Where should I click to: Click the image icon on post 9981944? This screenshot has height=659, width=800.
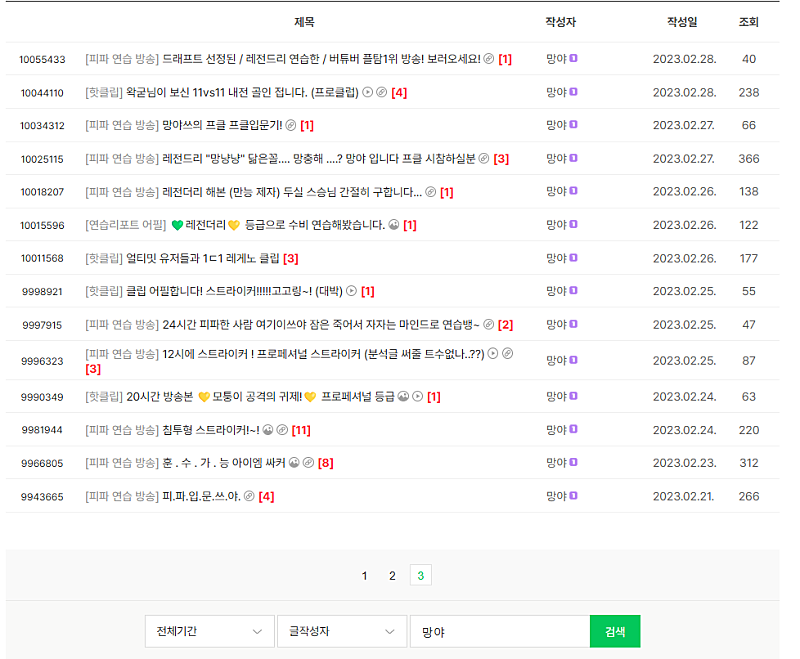click(268, 430)
